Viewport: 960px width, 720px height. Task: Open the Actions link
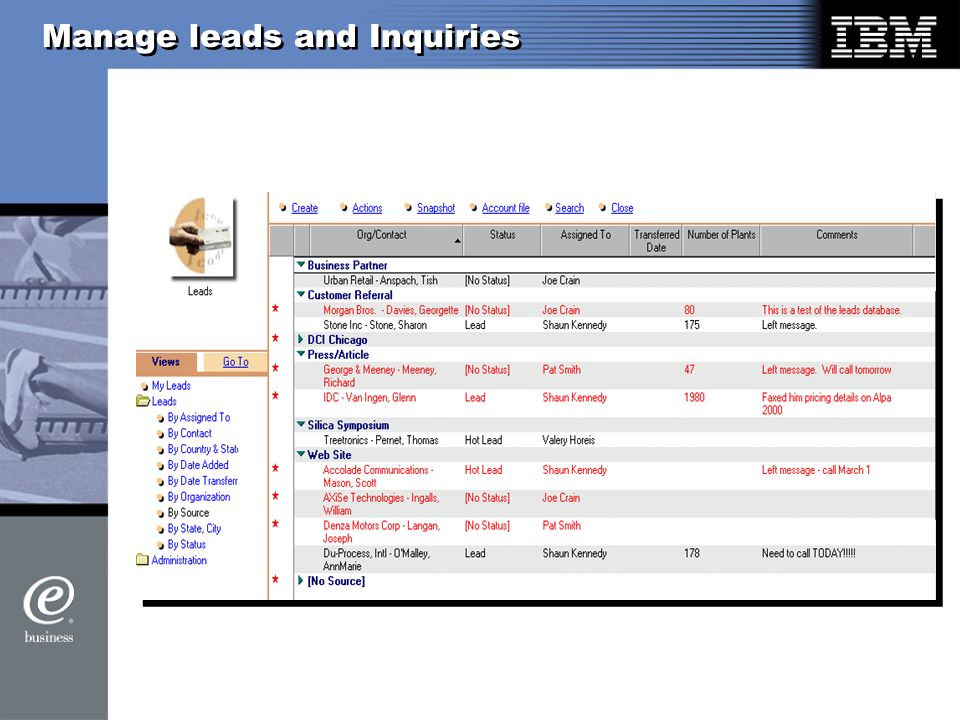pyautogui.click(x=367, y=208)
